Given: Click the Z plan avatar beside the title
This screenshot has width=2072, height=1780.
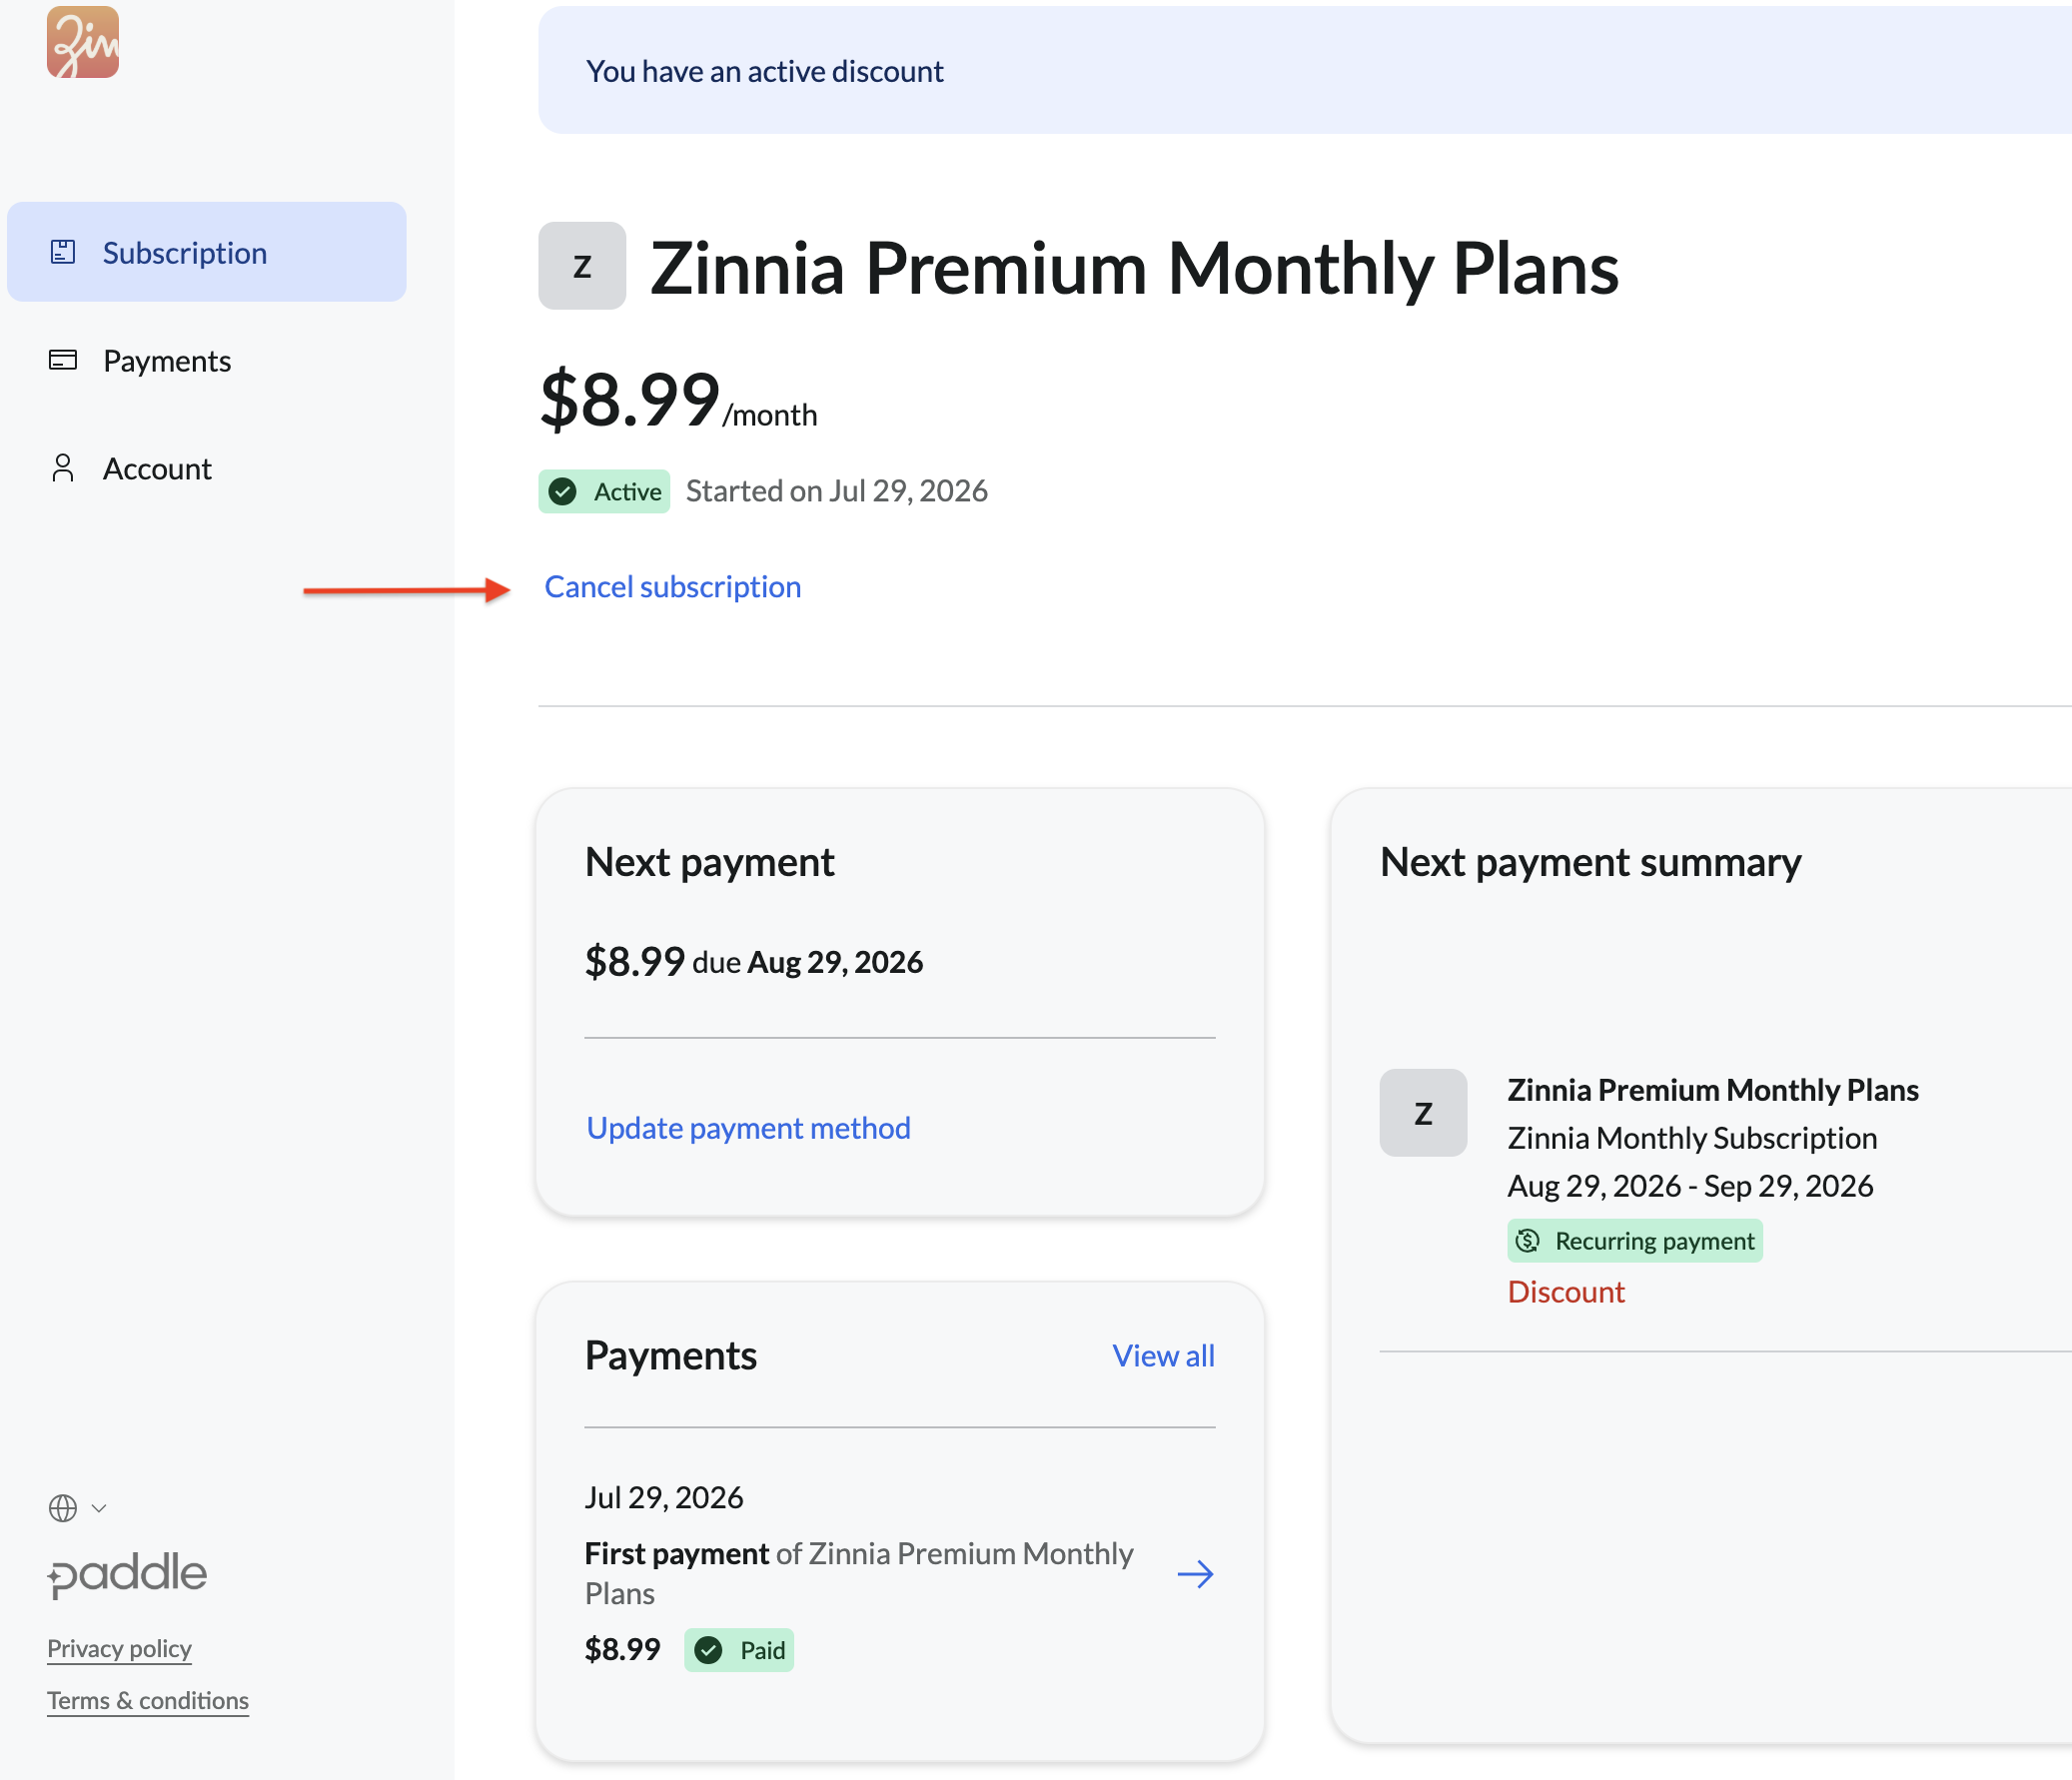Looking at the screenshot, I should [x=582, y=266].
